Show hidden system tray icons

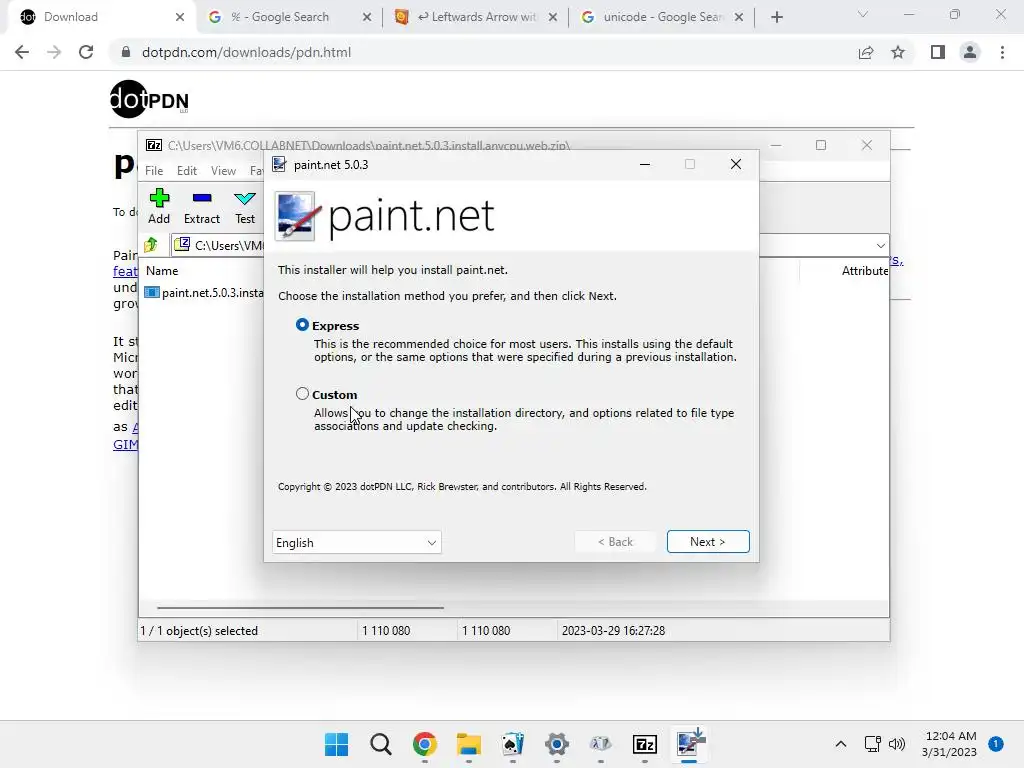(x=841, y=744)
